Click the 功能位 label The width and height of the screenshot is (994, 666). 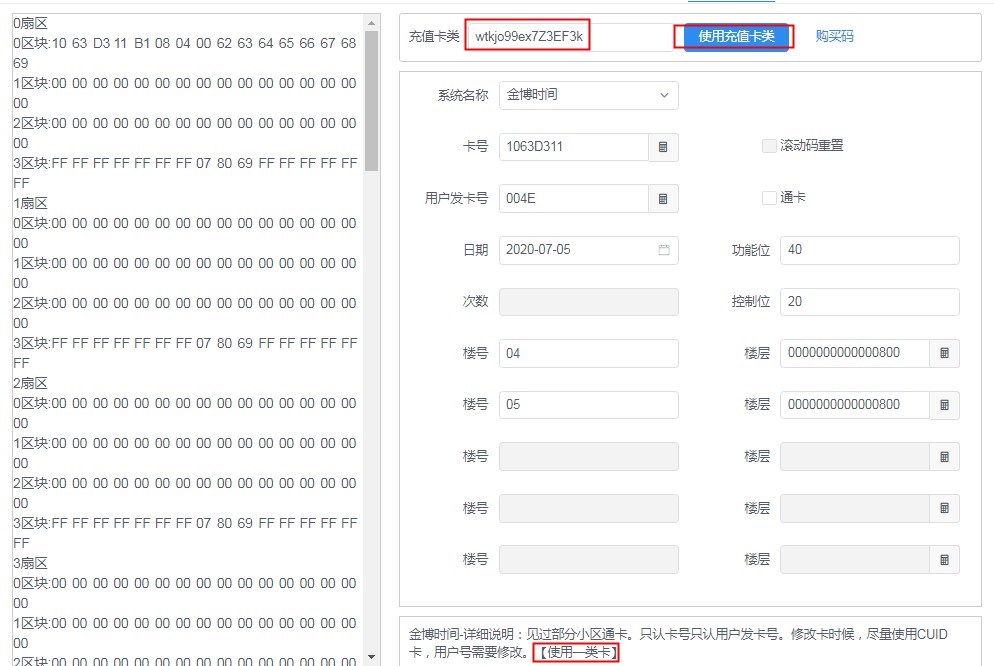[751, 250]
